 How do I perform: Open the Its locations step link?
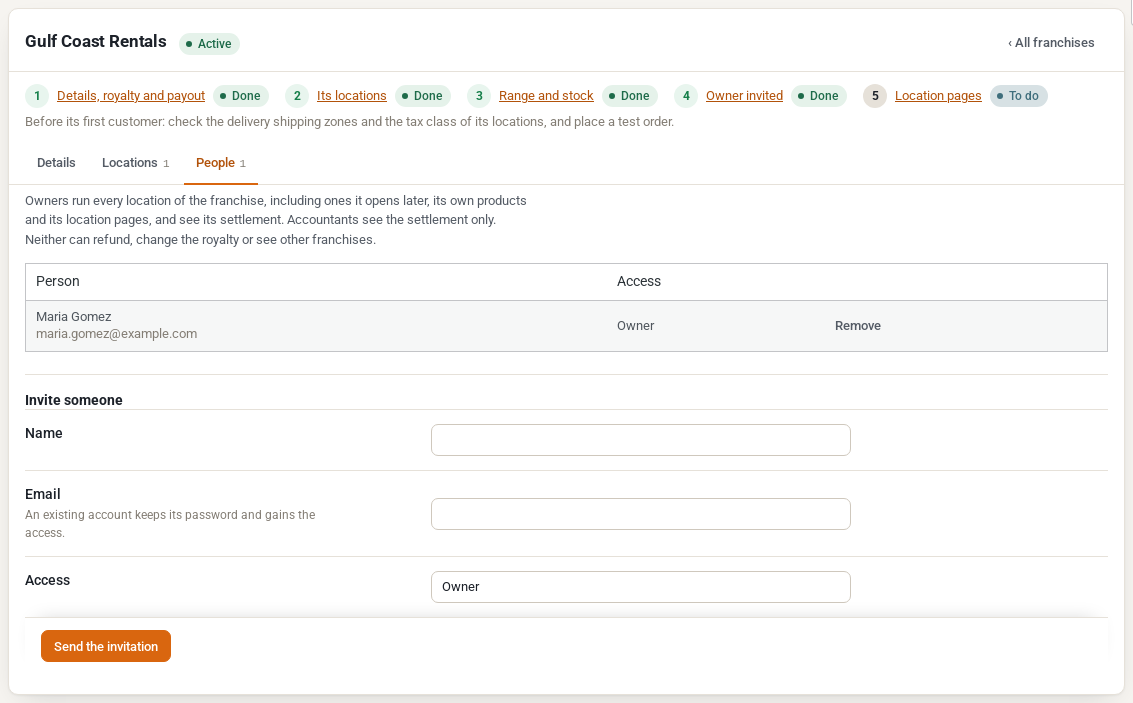pyautogui.click(x=351, y=95)
